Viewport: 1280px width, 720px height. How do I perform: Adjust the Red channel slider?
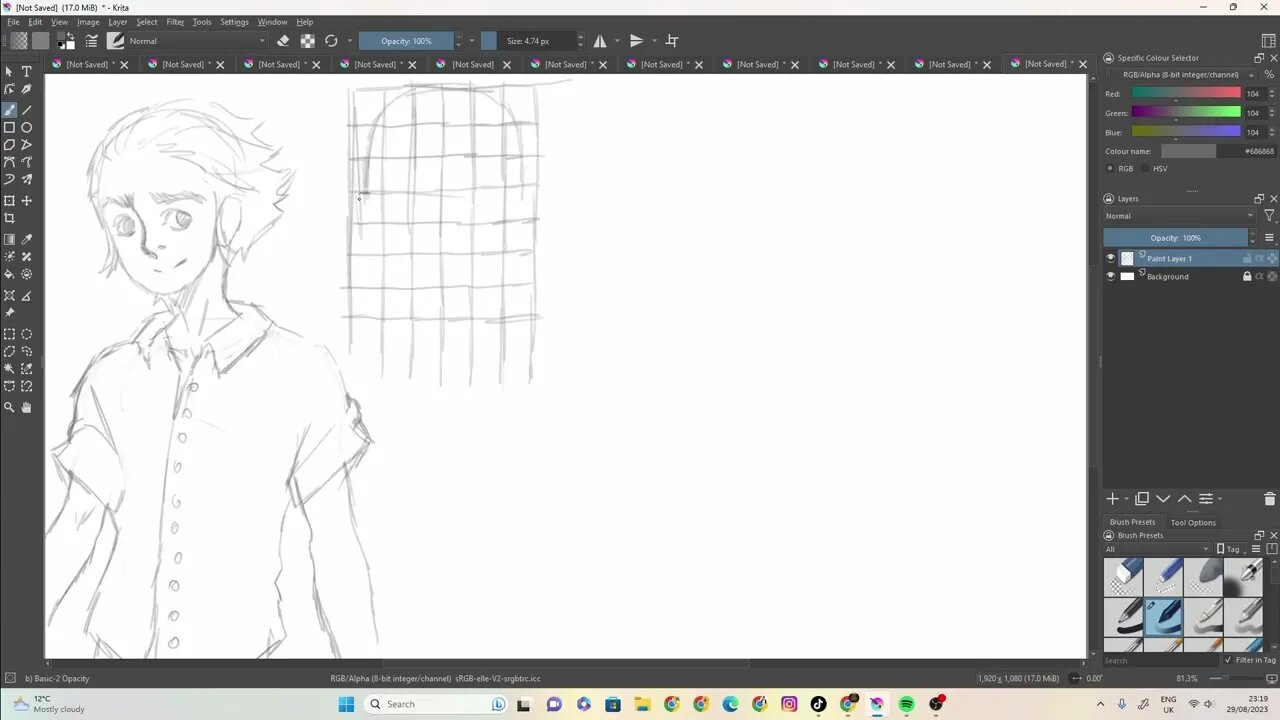click(1186, 94)
